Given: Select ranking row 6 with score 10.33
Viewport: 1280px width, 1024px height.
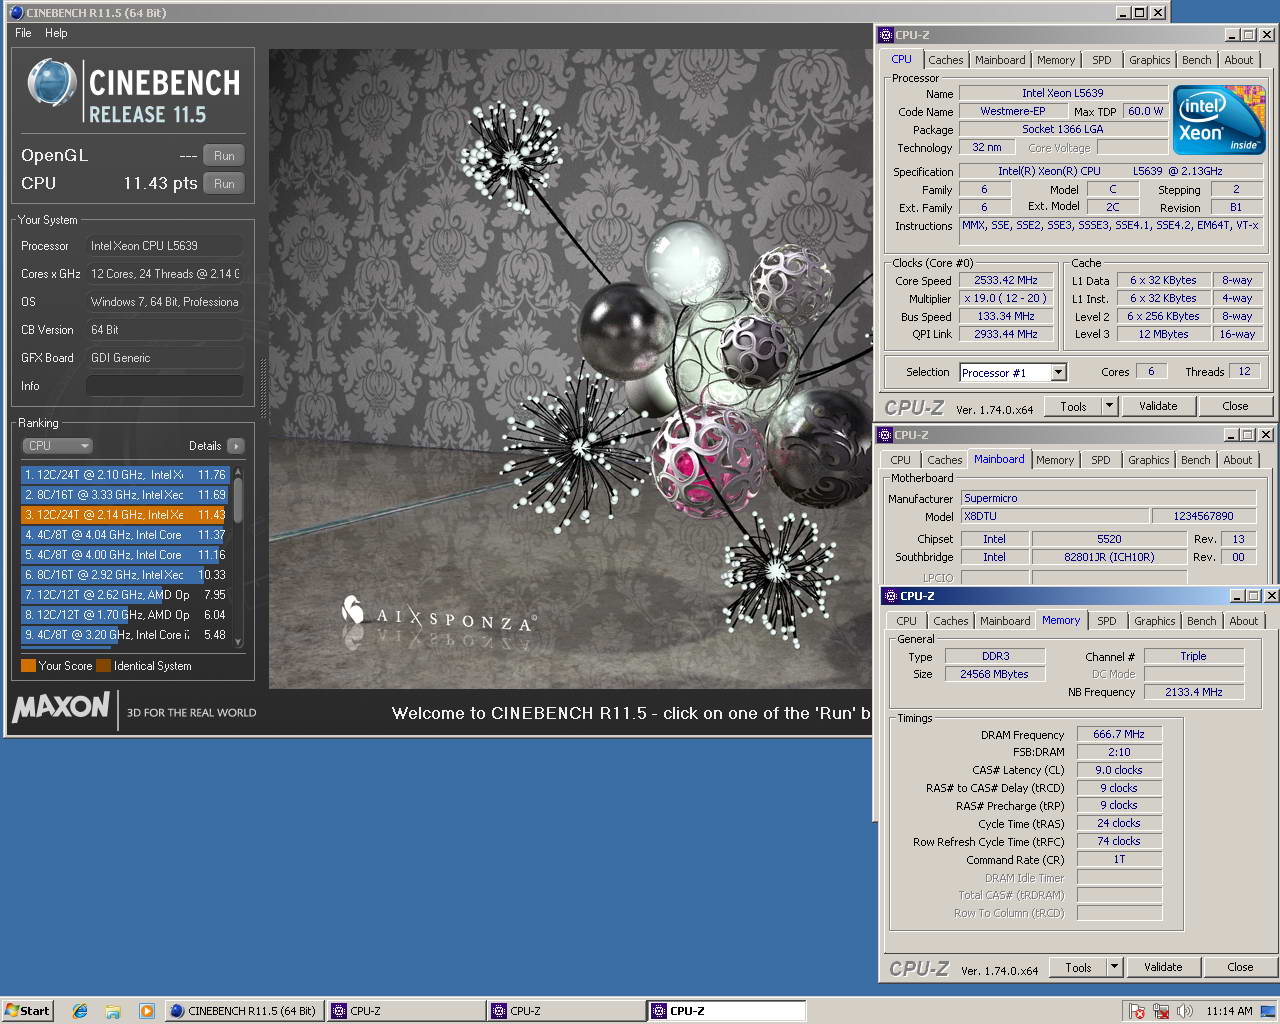Looking at the screenshot, I should (x=125, y=575).
